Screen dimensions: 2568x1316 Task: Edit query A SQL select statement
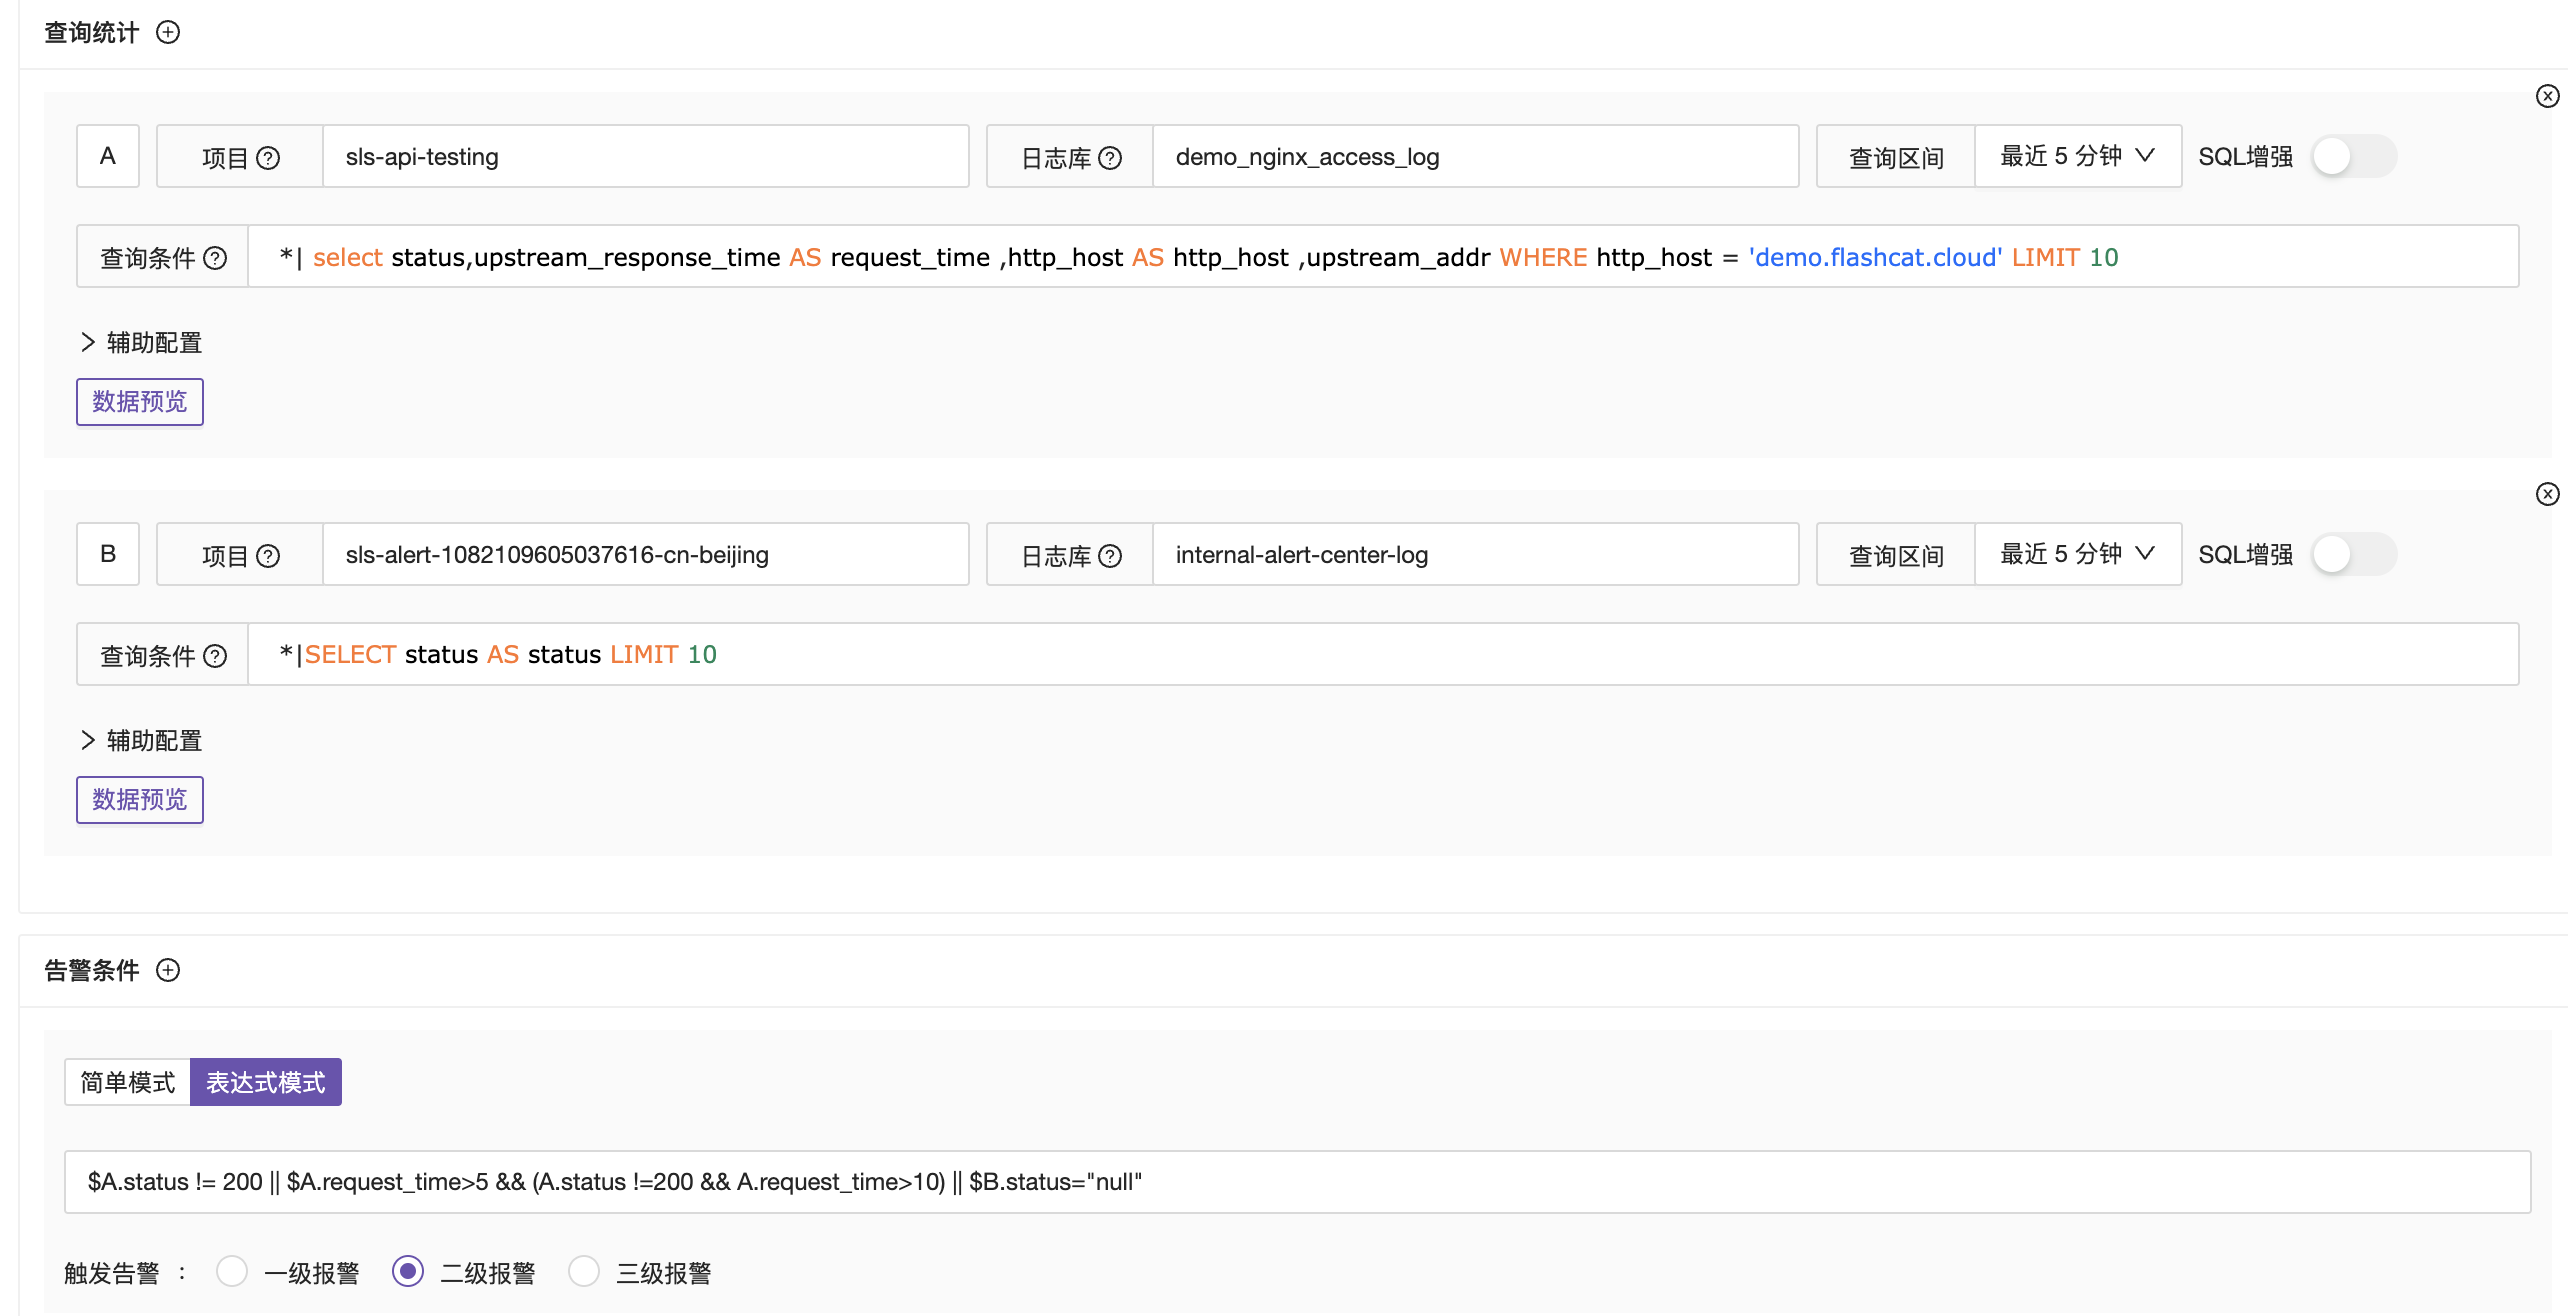coord(1383,256)
